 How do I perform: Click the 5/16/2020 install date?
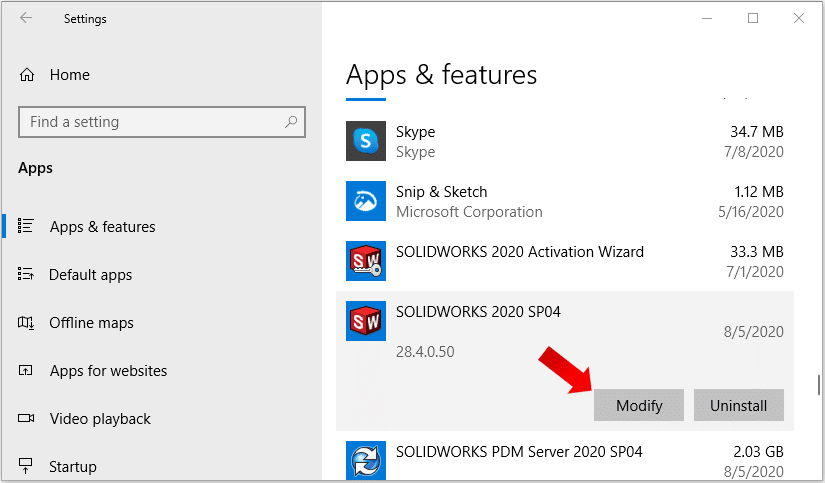tap(751, 212)
